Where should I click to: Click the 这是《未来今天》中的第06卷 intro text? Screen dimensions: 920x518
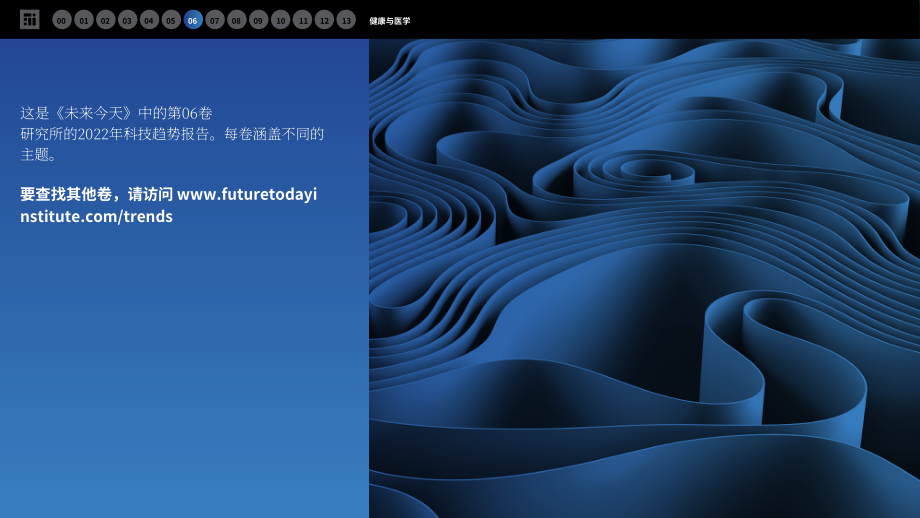(x=116, y=113)
